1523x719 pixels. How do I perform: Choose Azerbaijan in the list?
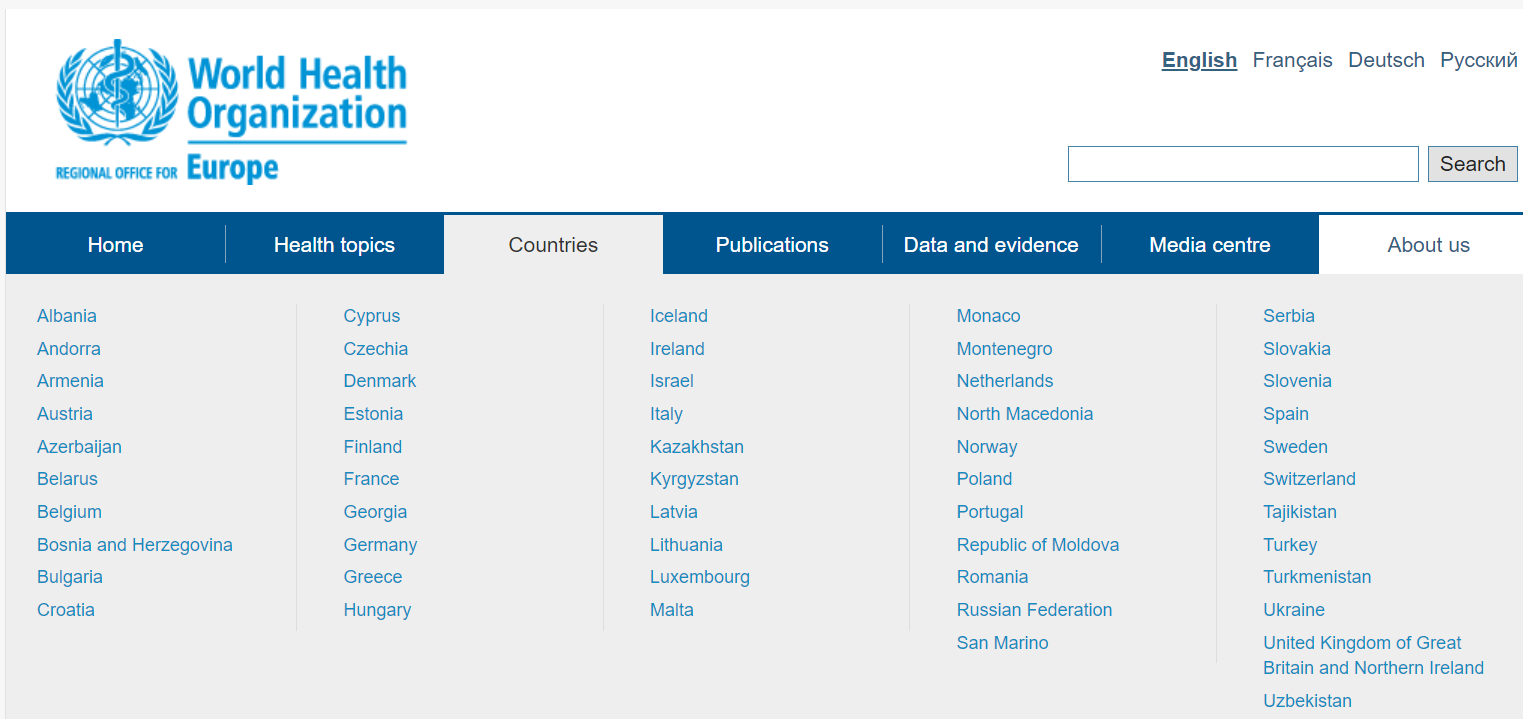point(79,447)
